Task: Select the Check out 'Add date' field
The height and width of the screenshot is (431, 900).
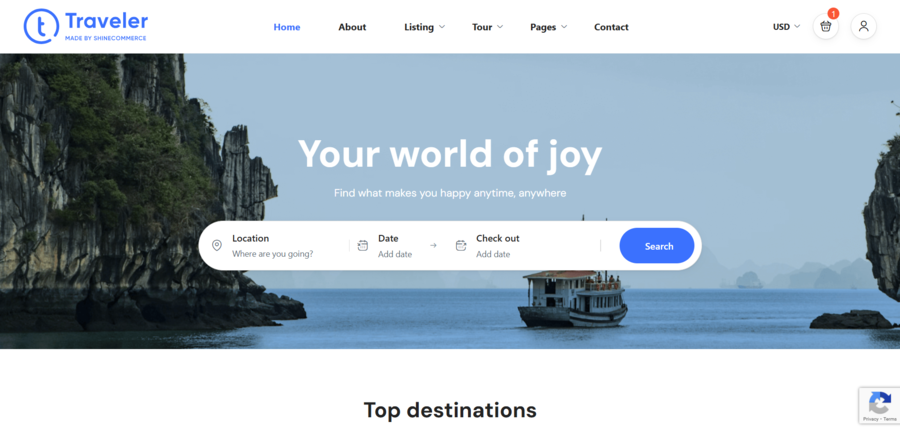Action: (x=493, y=254)
